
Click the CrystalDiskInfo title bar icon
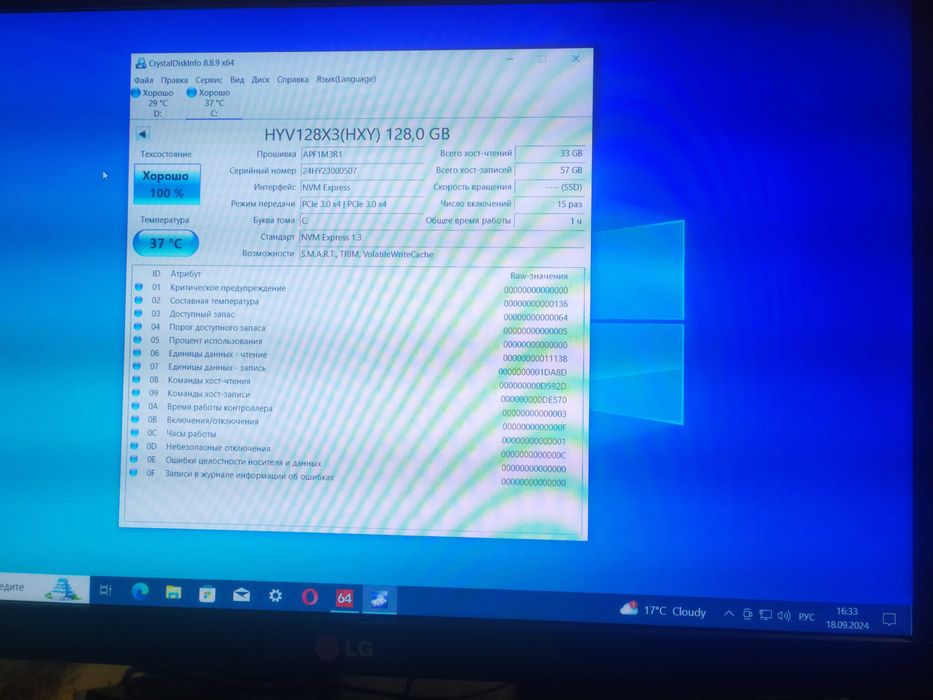tap(141, 63)
